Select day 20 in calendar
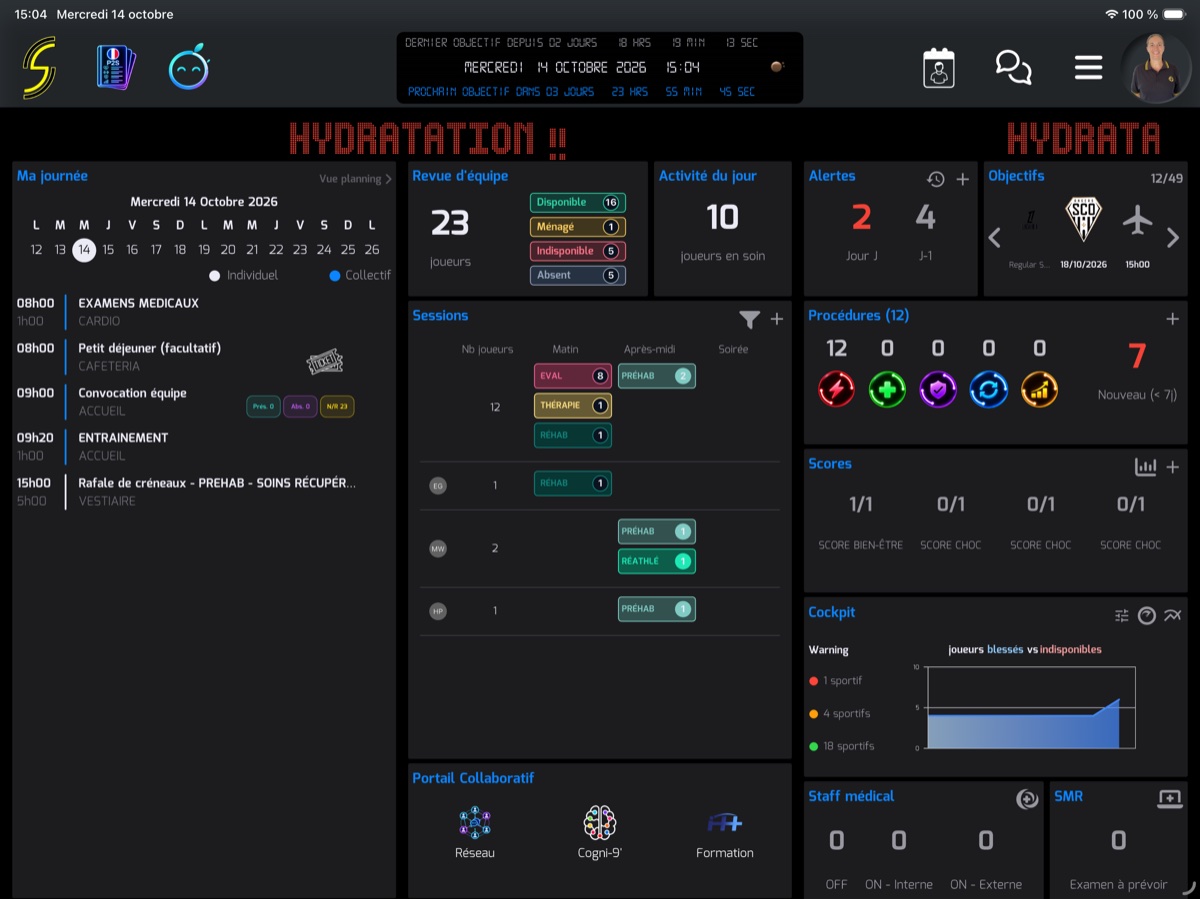Image resolution: width=1200 pixels, height=899 pixels. point(228,250)
